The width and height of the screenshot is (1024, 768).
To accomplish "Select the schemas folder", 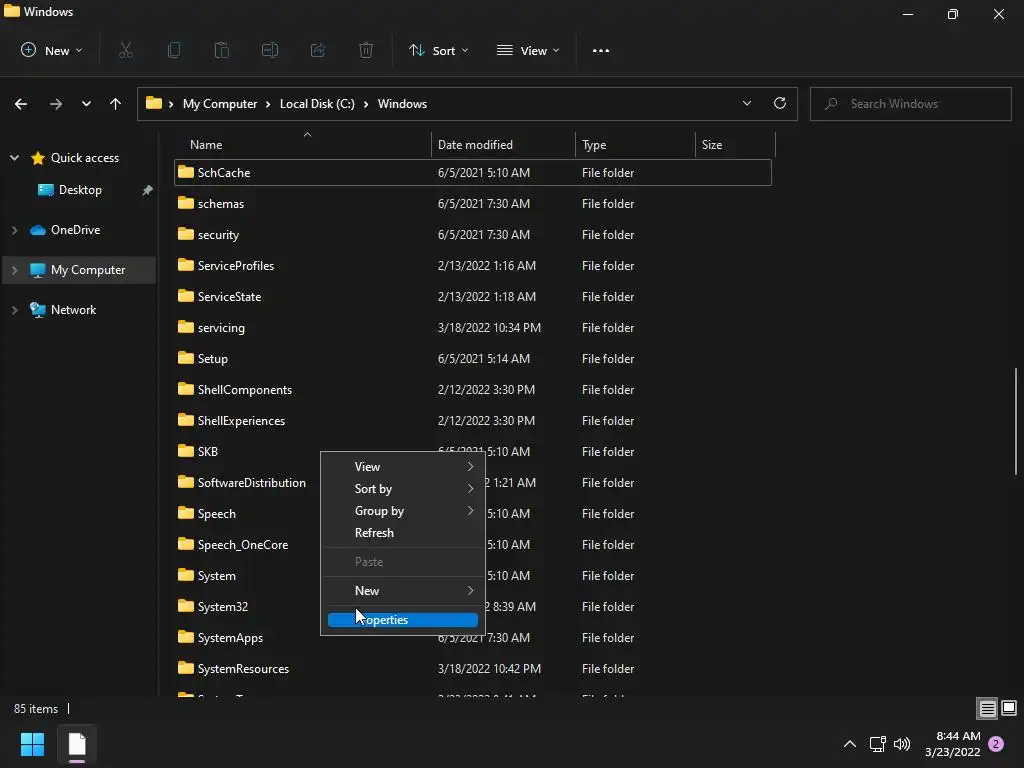I will point(221,204).
